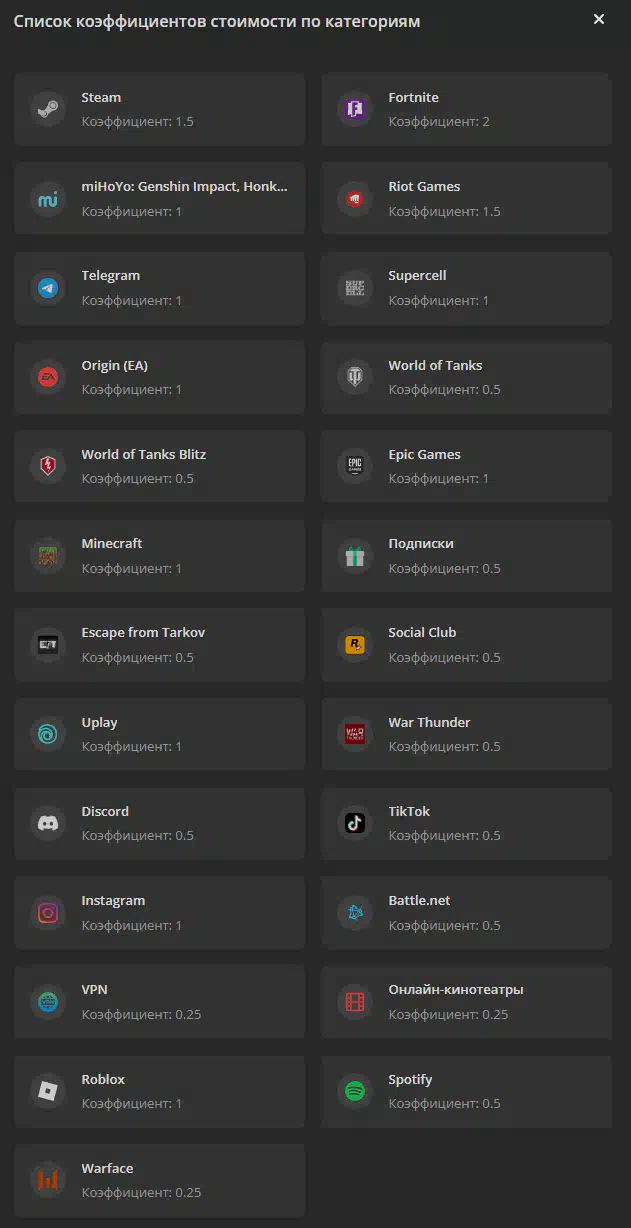The height and width of the screenshot is (1228, 631).
Task: Select the Minecraft category name
Action: coord(111,544)
